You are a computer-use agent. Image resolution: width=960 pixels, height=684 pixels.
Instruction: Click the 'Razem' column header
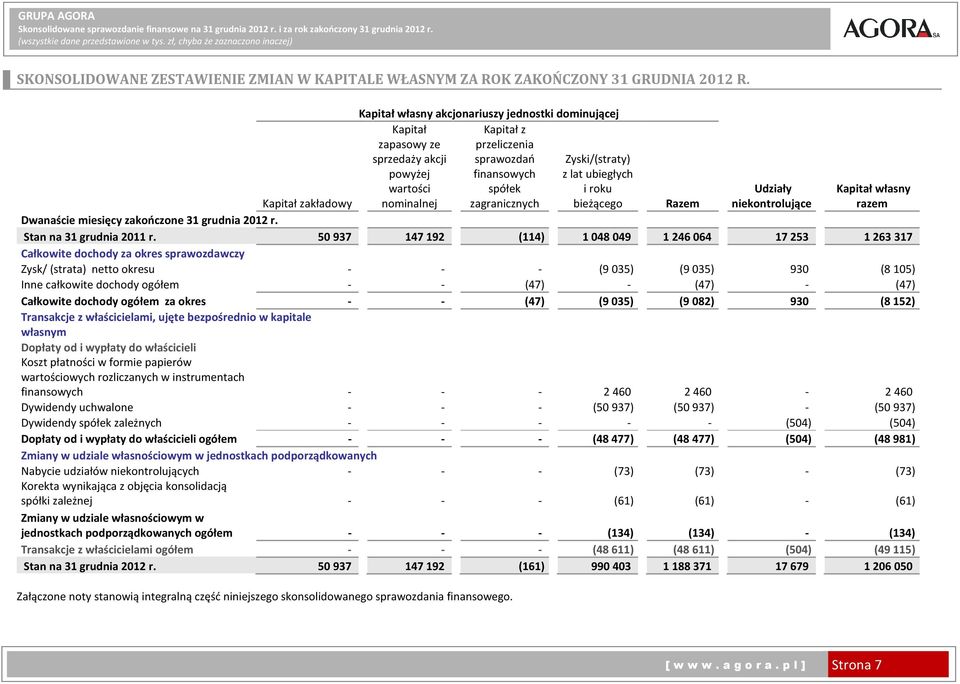682,204
